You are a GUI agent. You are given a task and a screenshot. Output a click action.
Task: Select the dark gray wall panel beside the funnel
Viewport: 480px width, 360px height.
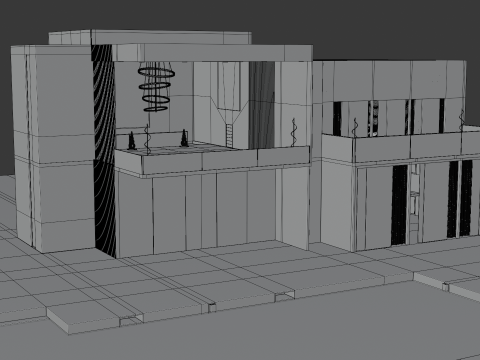262,105
